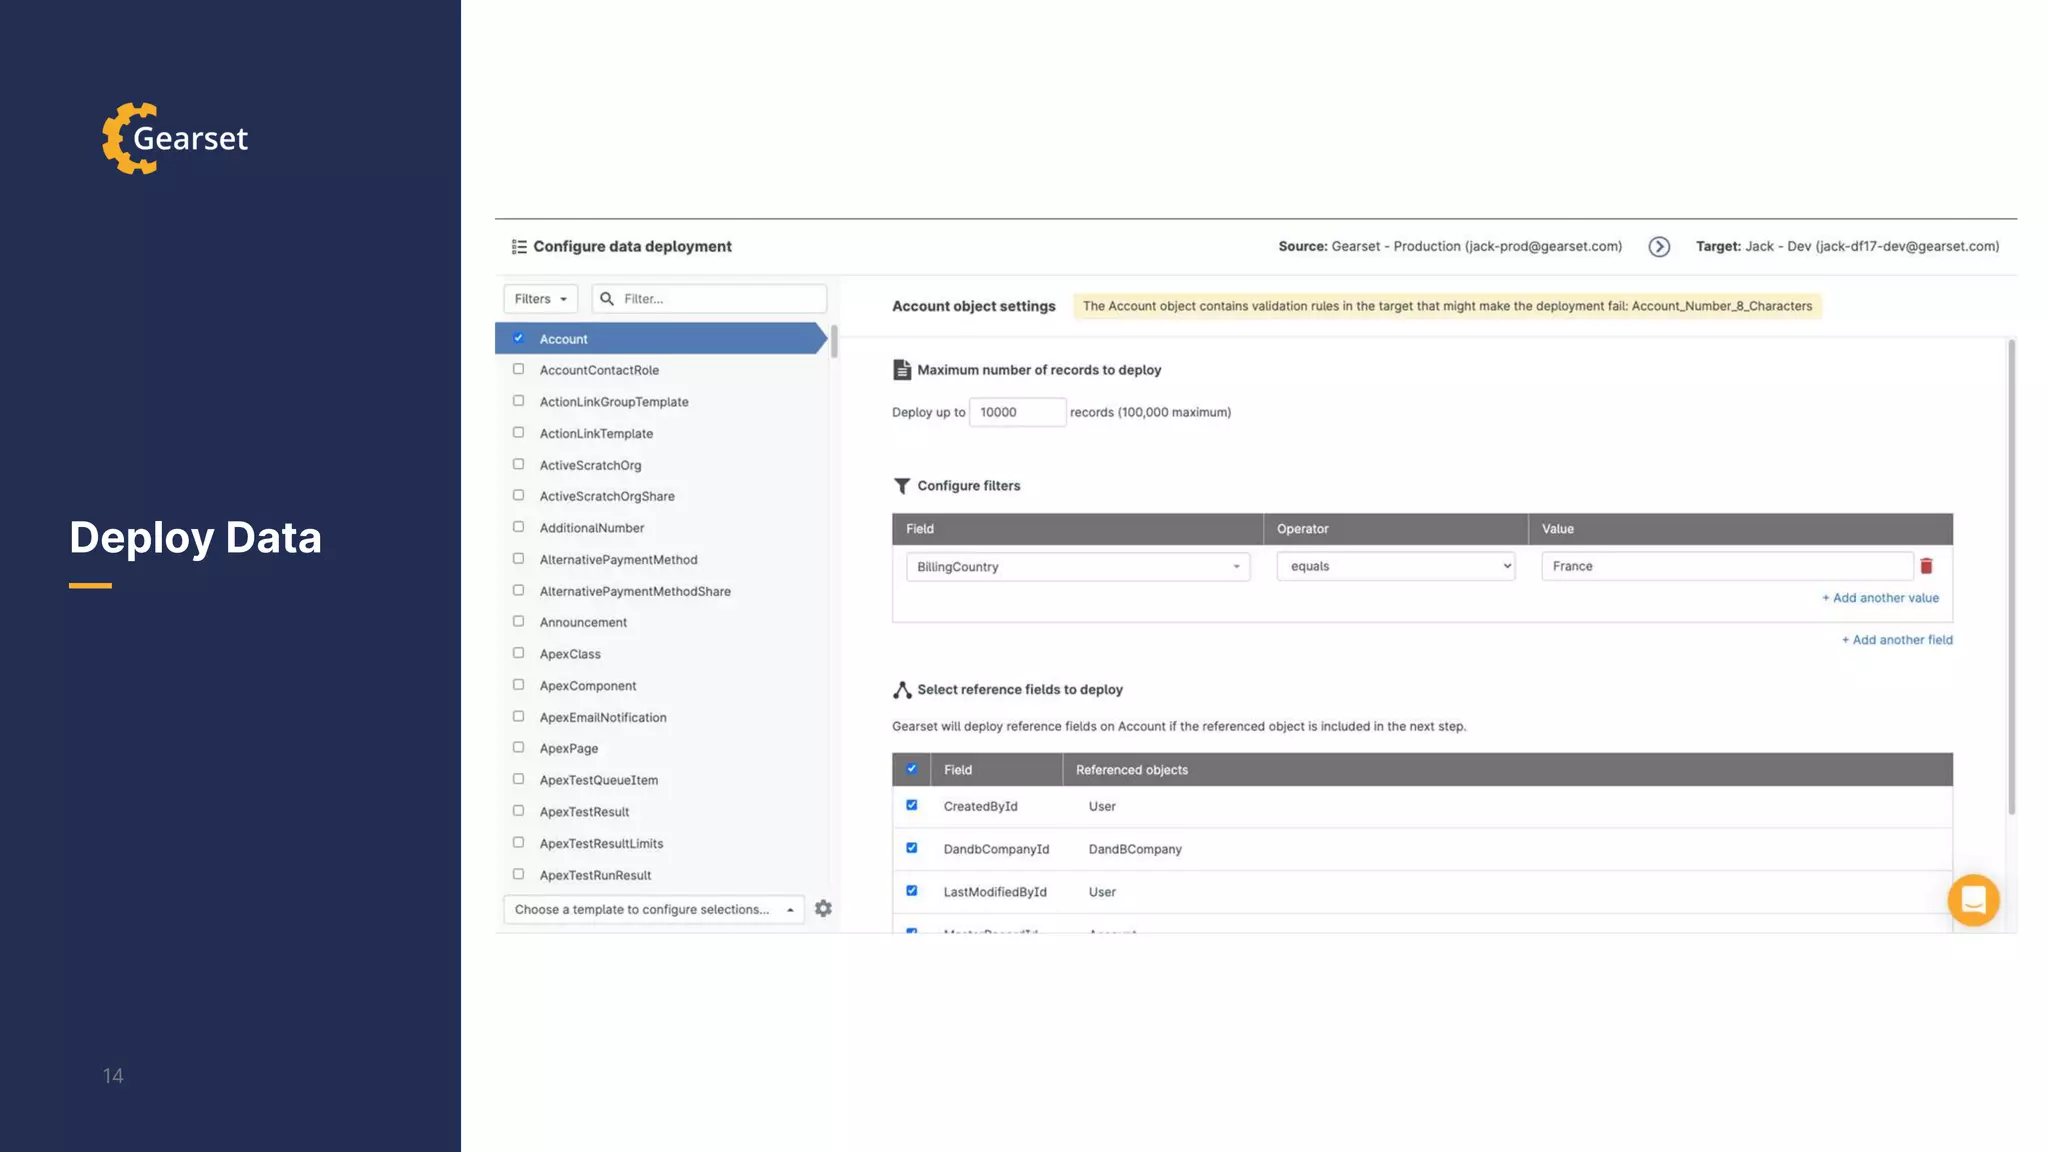Uncheck the CreatedById reference field
2048x1152 pixels.
point(911,805)
